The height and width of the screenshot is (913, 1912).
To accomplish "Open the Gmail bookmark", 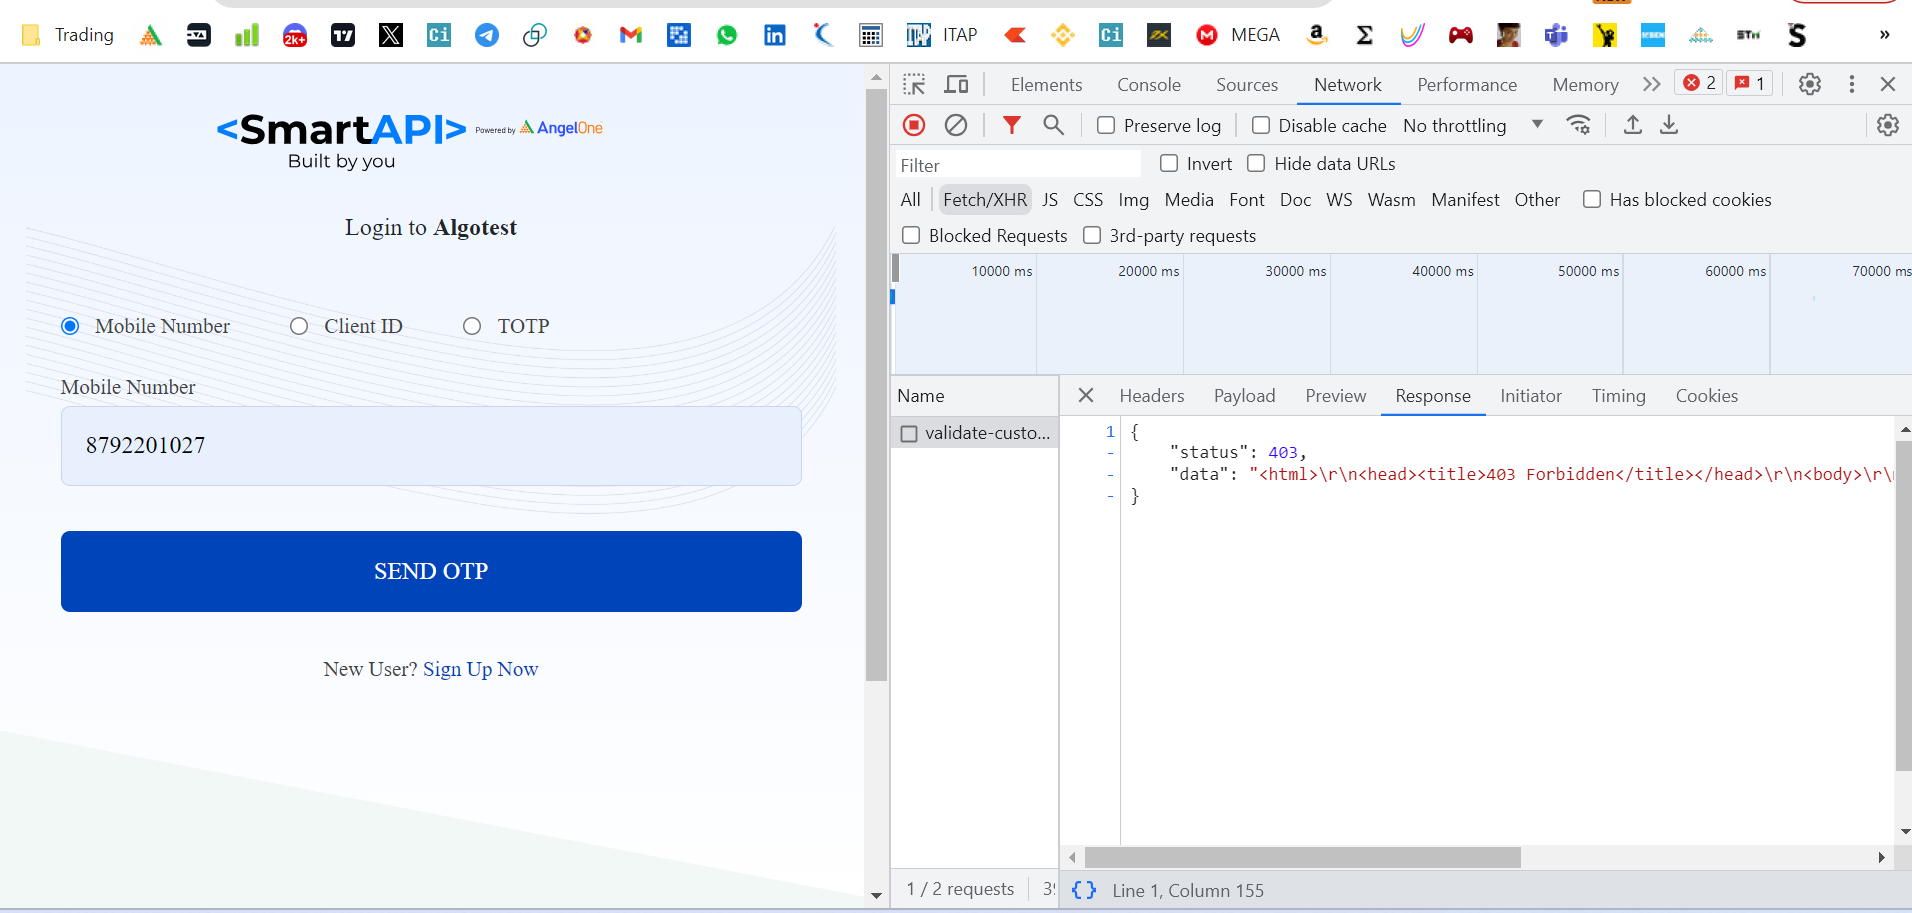I will point(631,35).
